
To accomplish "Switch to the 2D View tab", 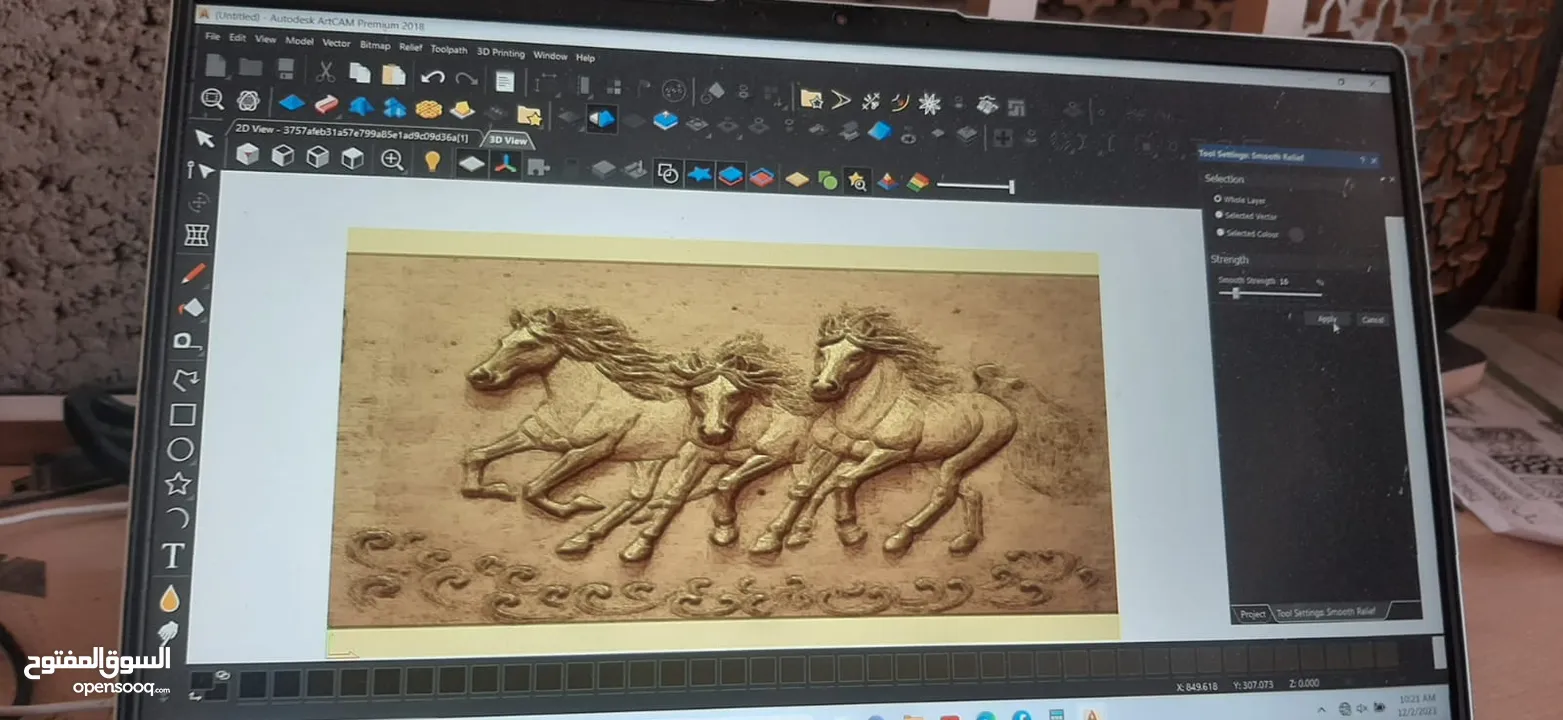I will (352, 134).
